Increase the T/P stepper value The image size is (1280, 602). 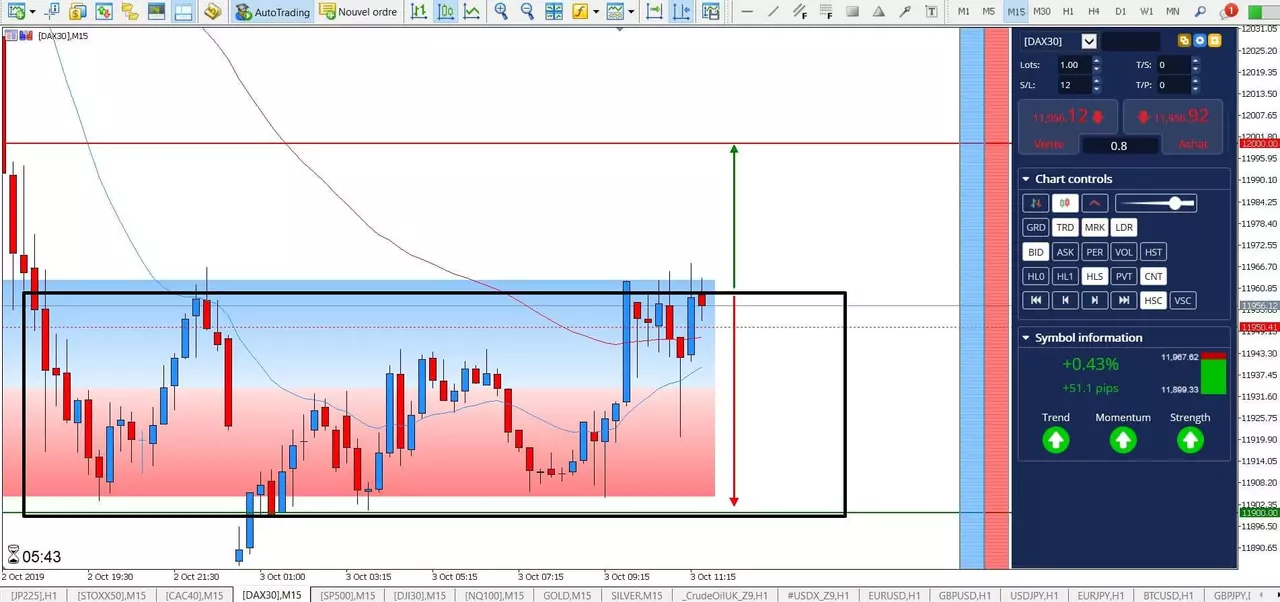point(1193,82)
